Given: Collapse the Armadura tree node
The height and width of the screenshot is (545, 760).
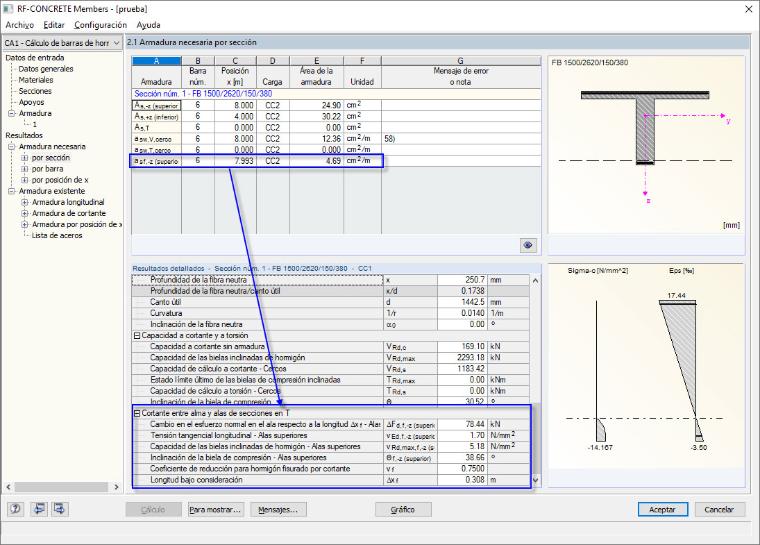Looking at the screenshot, I should pyautogui.click(x=12, y=113).
